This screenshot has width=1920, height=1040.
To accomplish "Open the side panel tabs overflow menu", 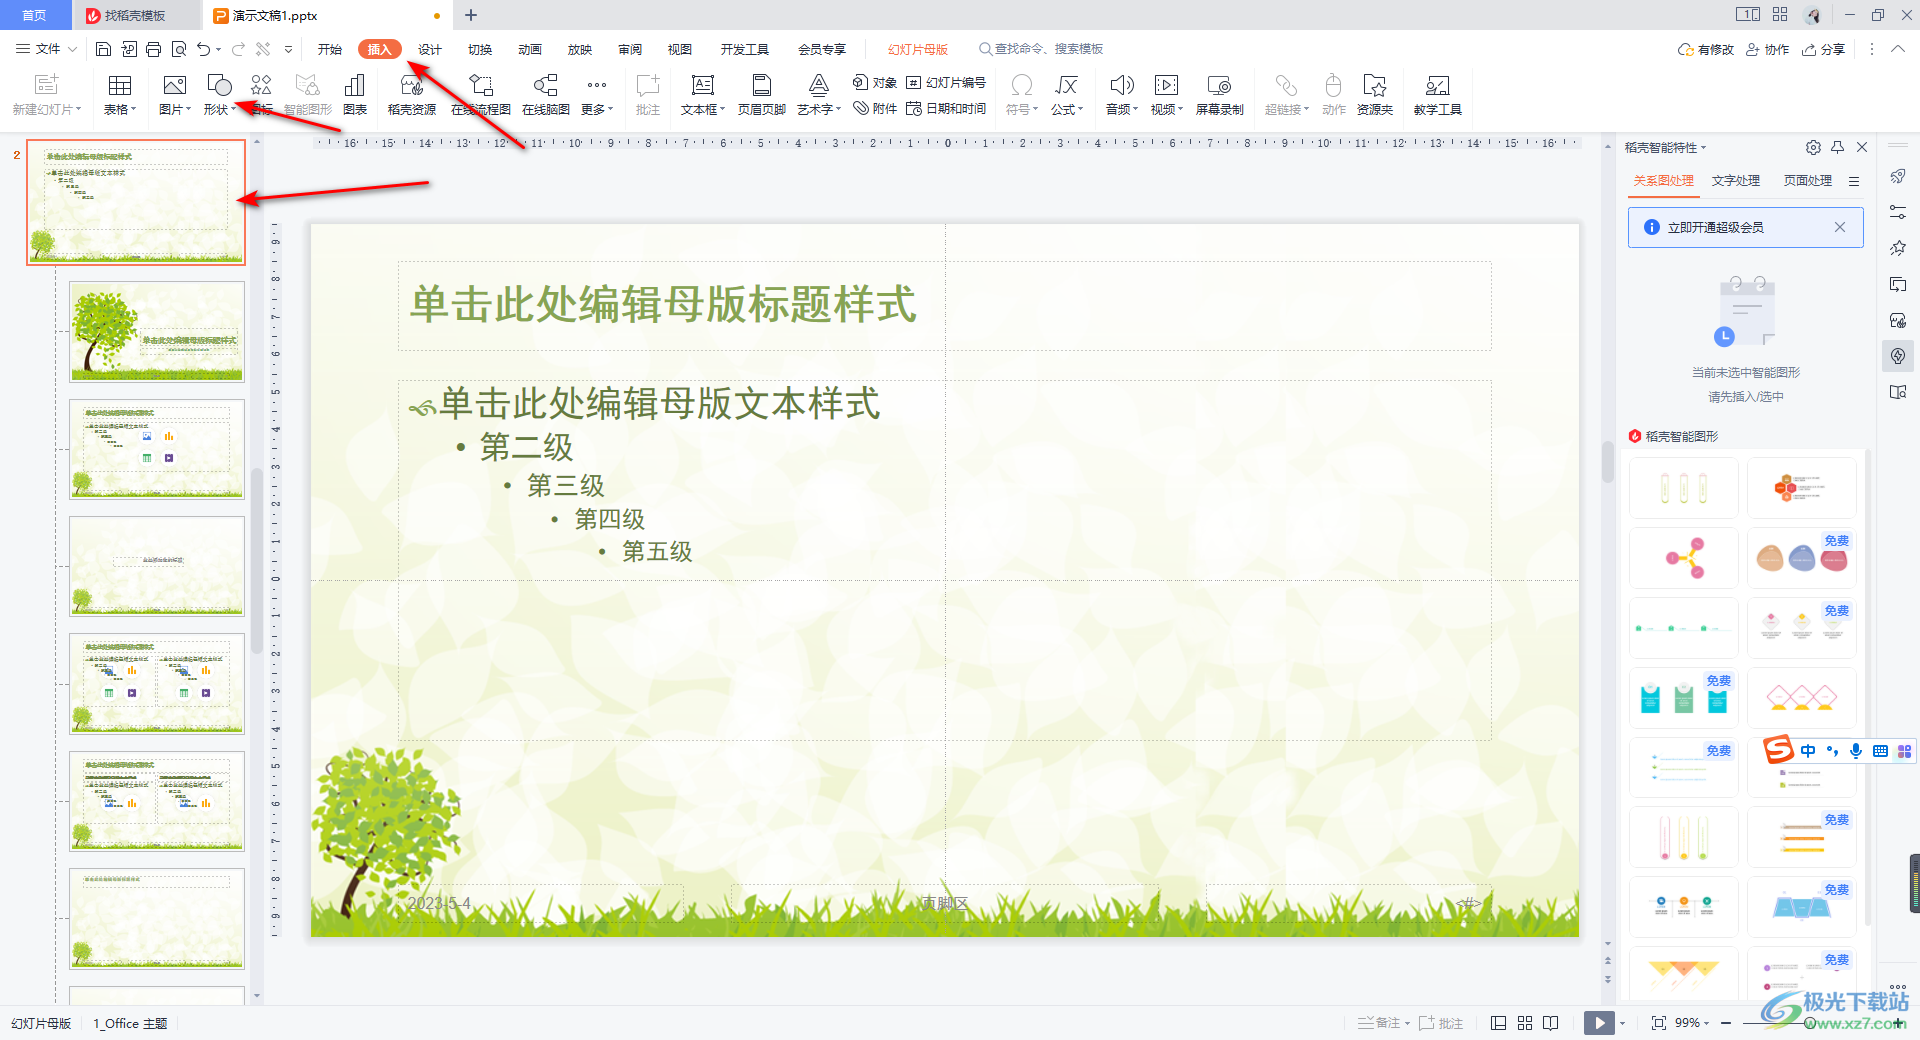I will point(1854,181).
